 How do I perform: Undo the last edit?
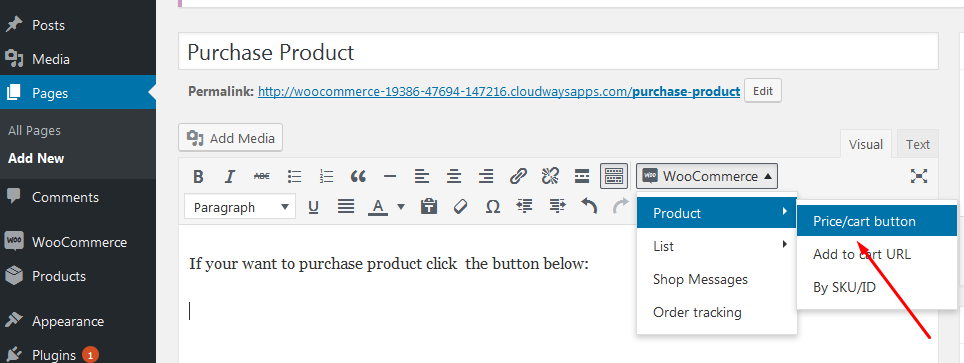coord(589,207)
